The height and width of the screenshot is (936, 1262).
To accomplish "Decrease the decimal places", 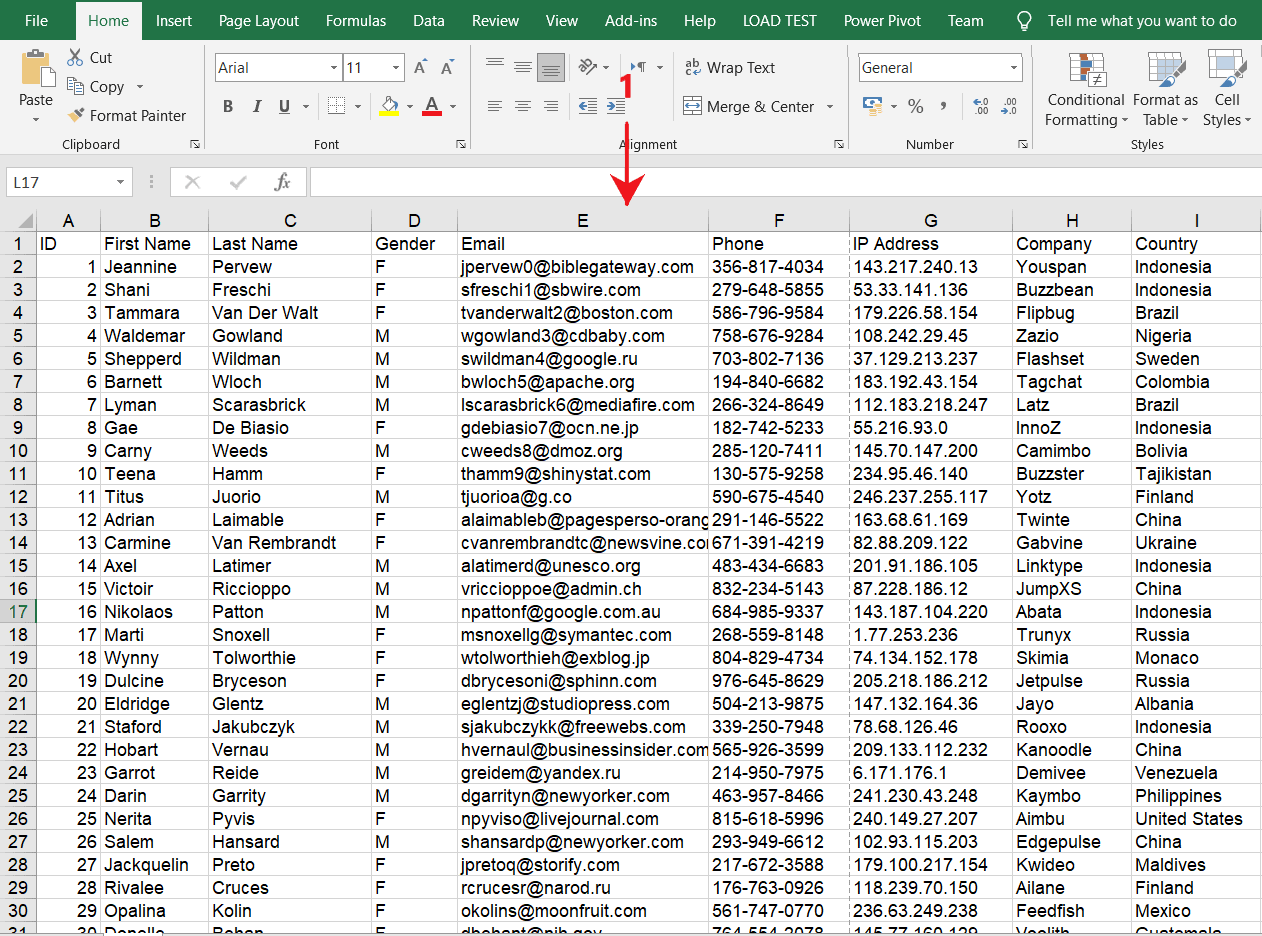I will (x=1008, y=106).
